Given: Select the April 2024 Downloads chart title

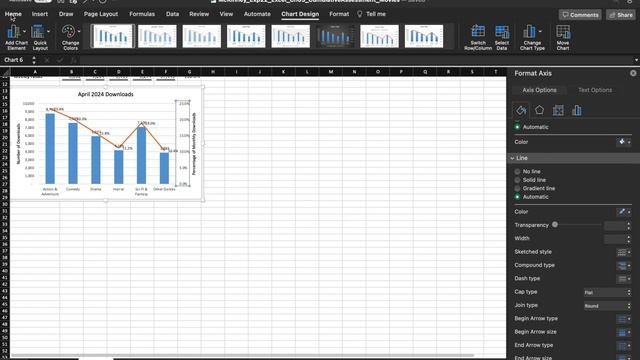Looking at the screenshot, I should 106,94.
